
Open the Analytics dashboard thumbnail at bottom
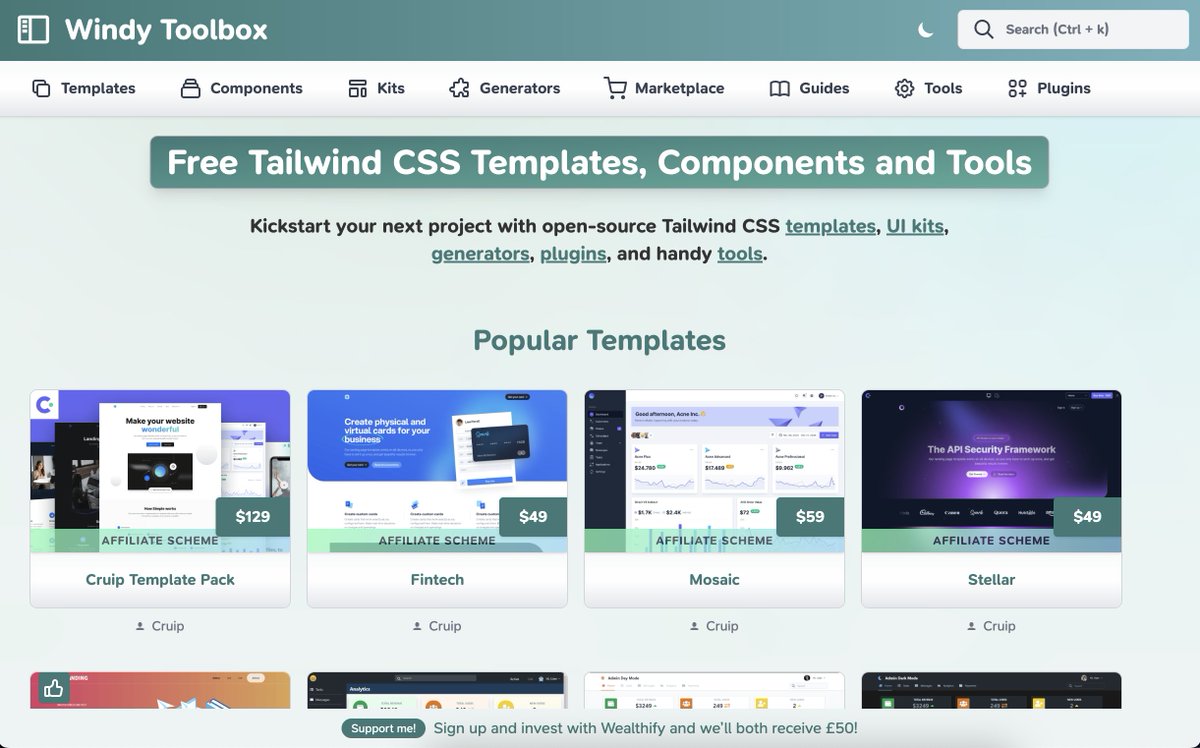437,691
